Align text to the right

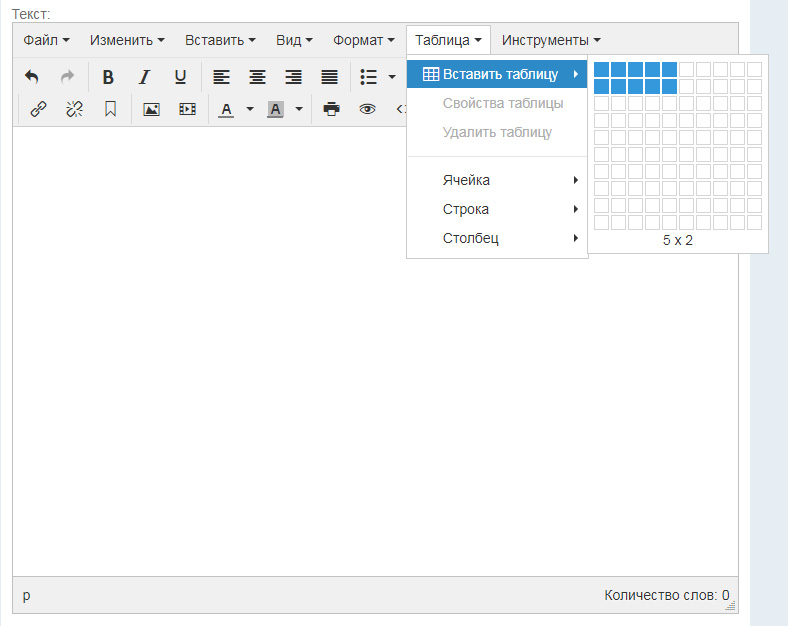click(293, 77)
